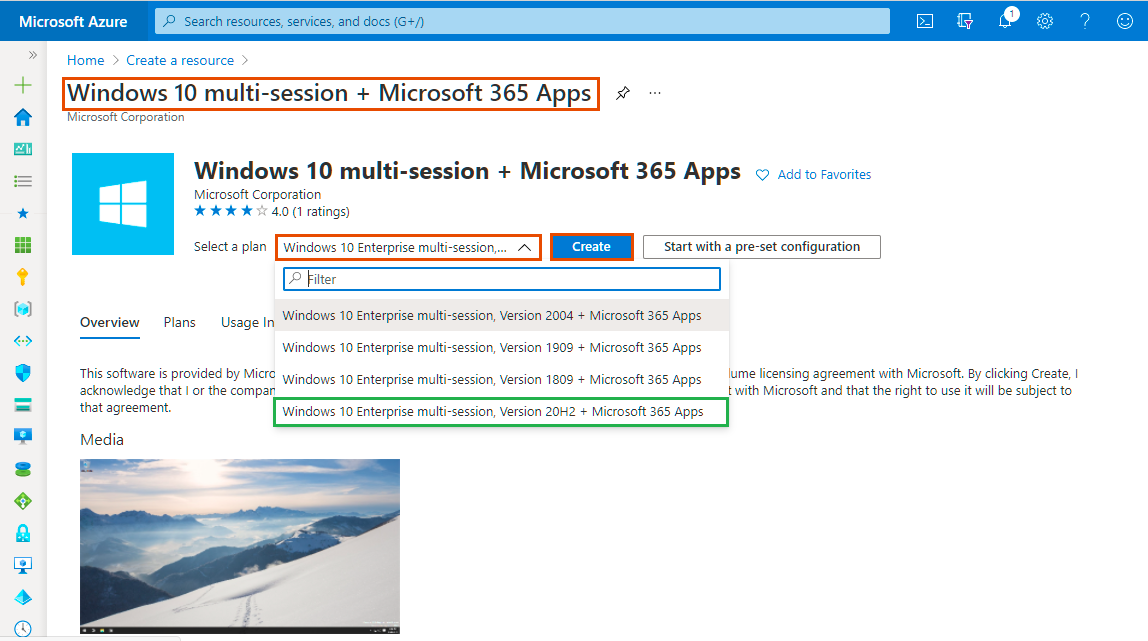This screenshot has width=1148, height=641.
Task: Open the more options ellipsis menu
Action: (x=655, y=93)
